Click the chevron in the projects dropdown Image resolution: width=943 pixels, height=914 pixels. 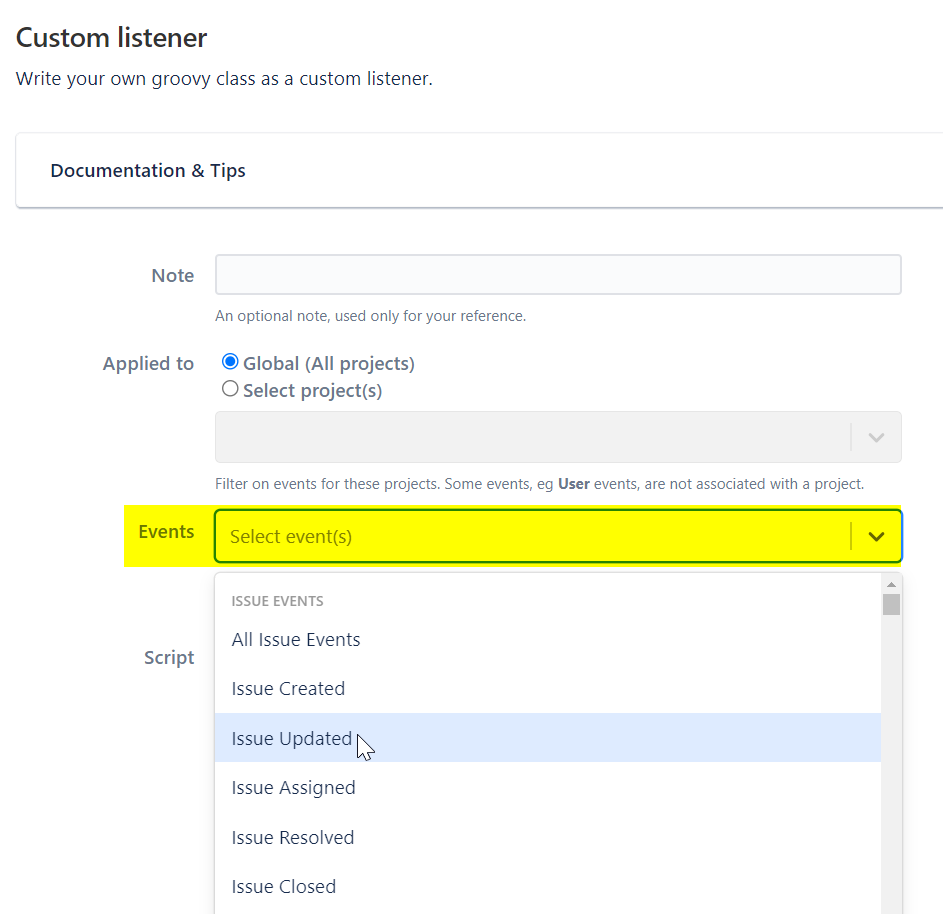click(876, 437)
